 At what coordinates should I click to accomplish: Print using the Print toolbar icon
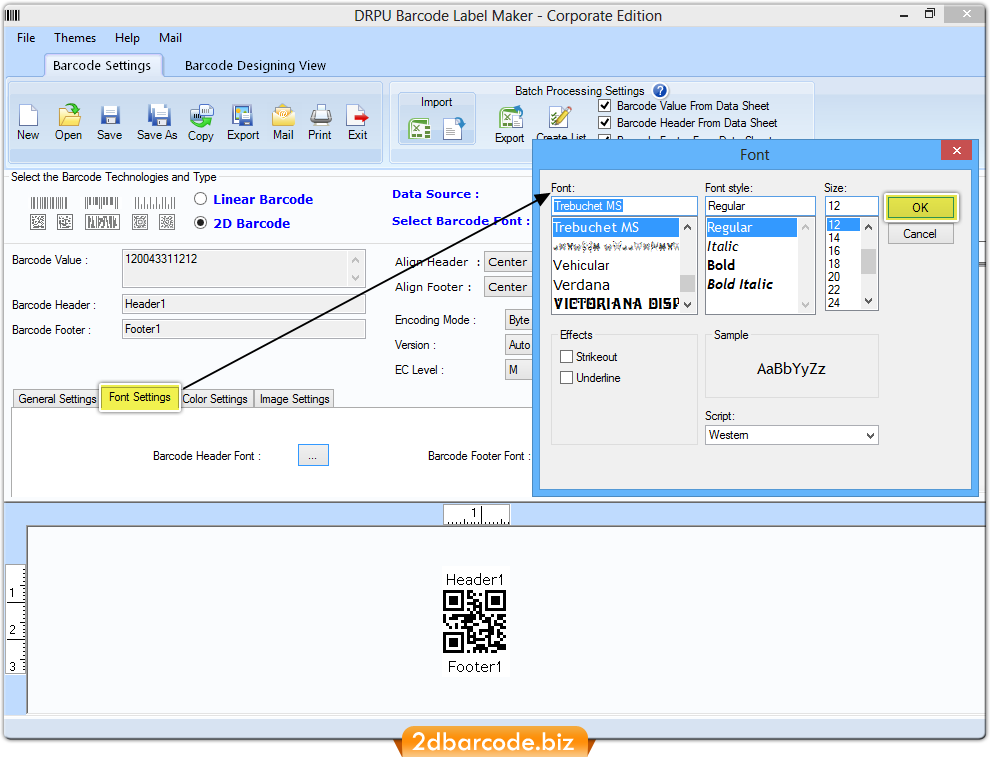320,122
